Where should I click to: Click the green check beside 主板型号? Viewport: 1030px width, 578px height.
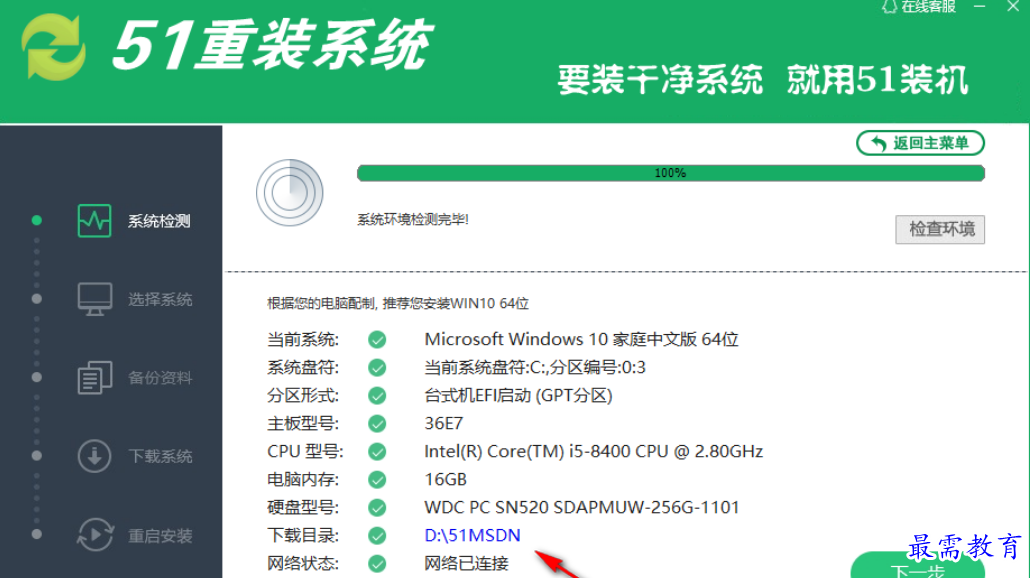(x=377, y=424)
